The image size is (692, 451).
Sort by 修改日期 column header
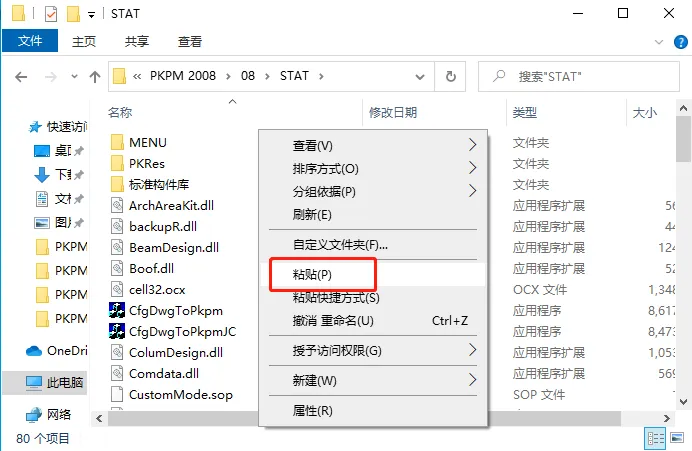pos(393,113)
